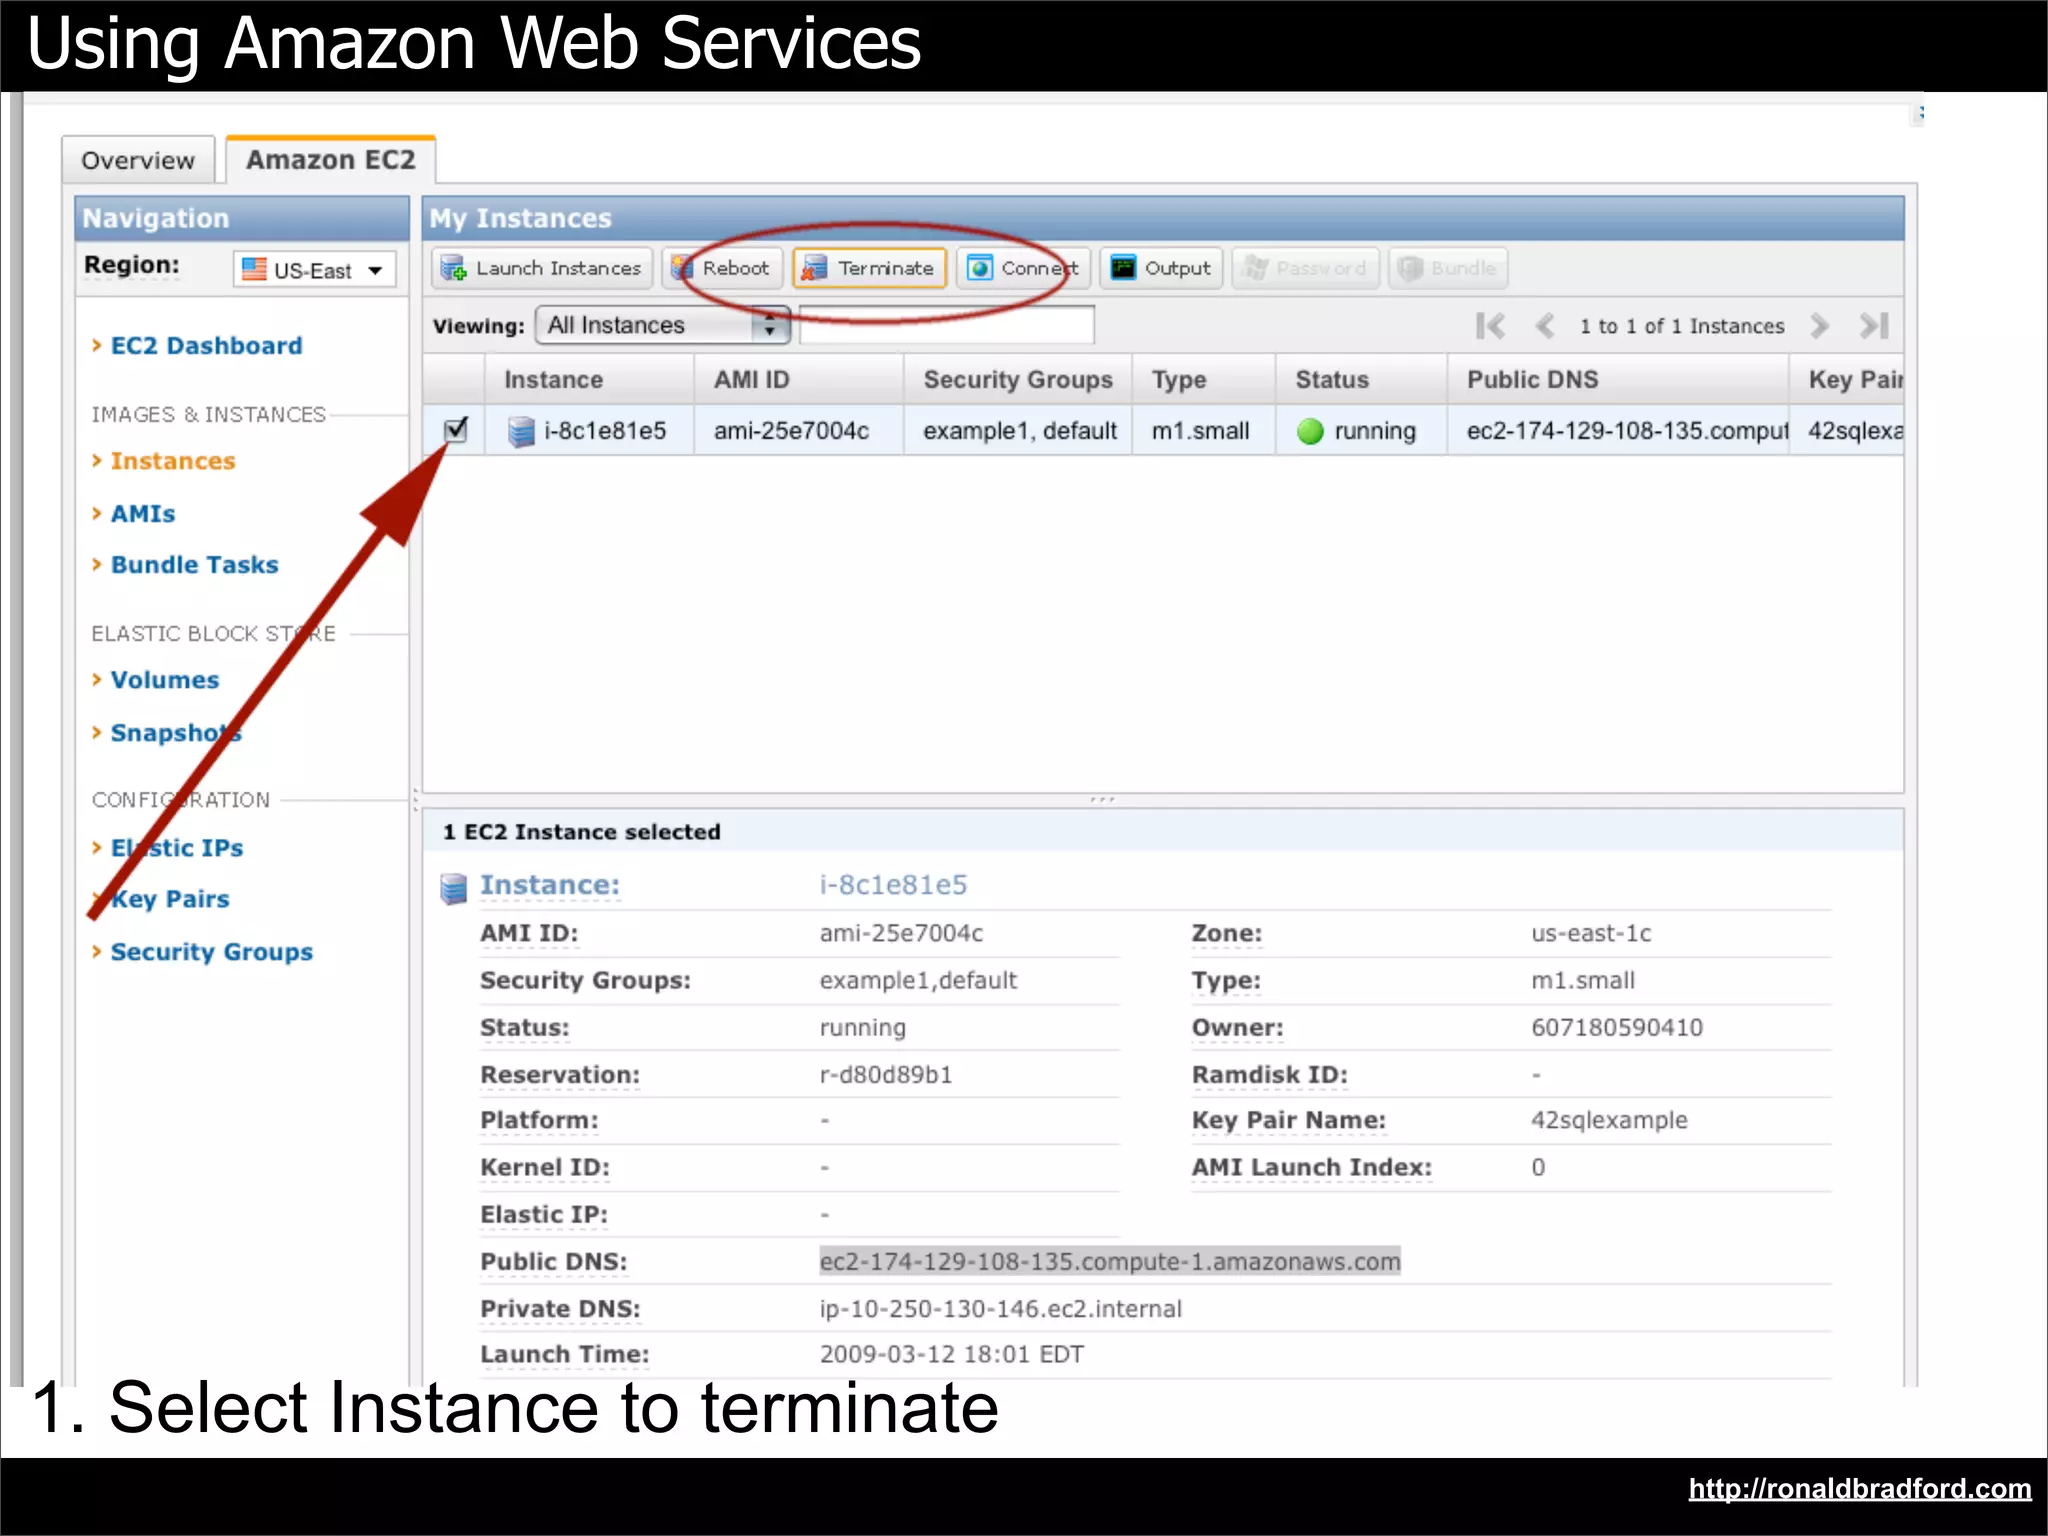Click the Key Pair Name value 42sqlexample
The width and height of the screenshot is (2048, 1536).
1609,1121
